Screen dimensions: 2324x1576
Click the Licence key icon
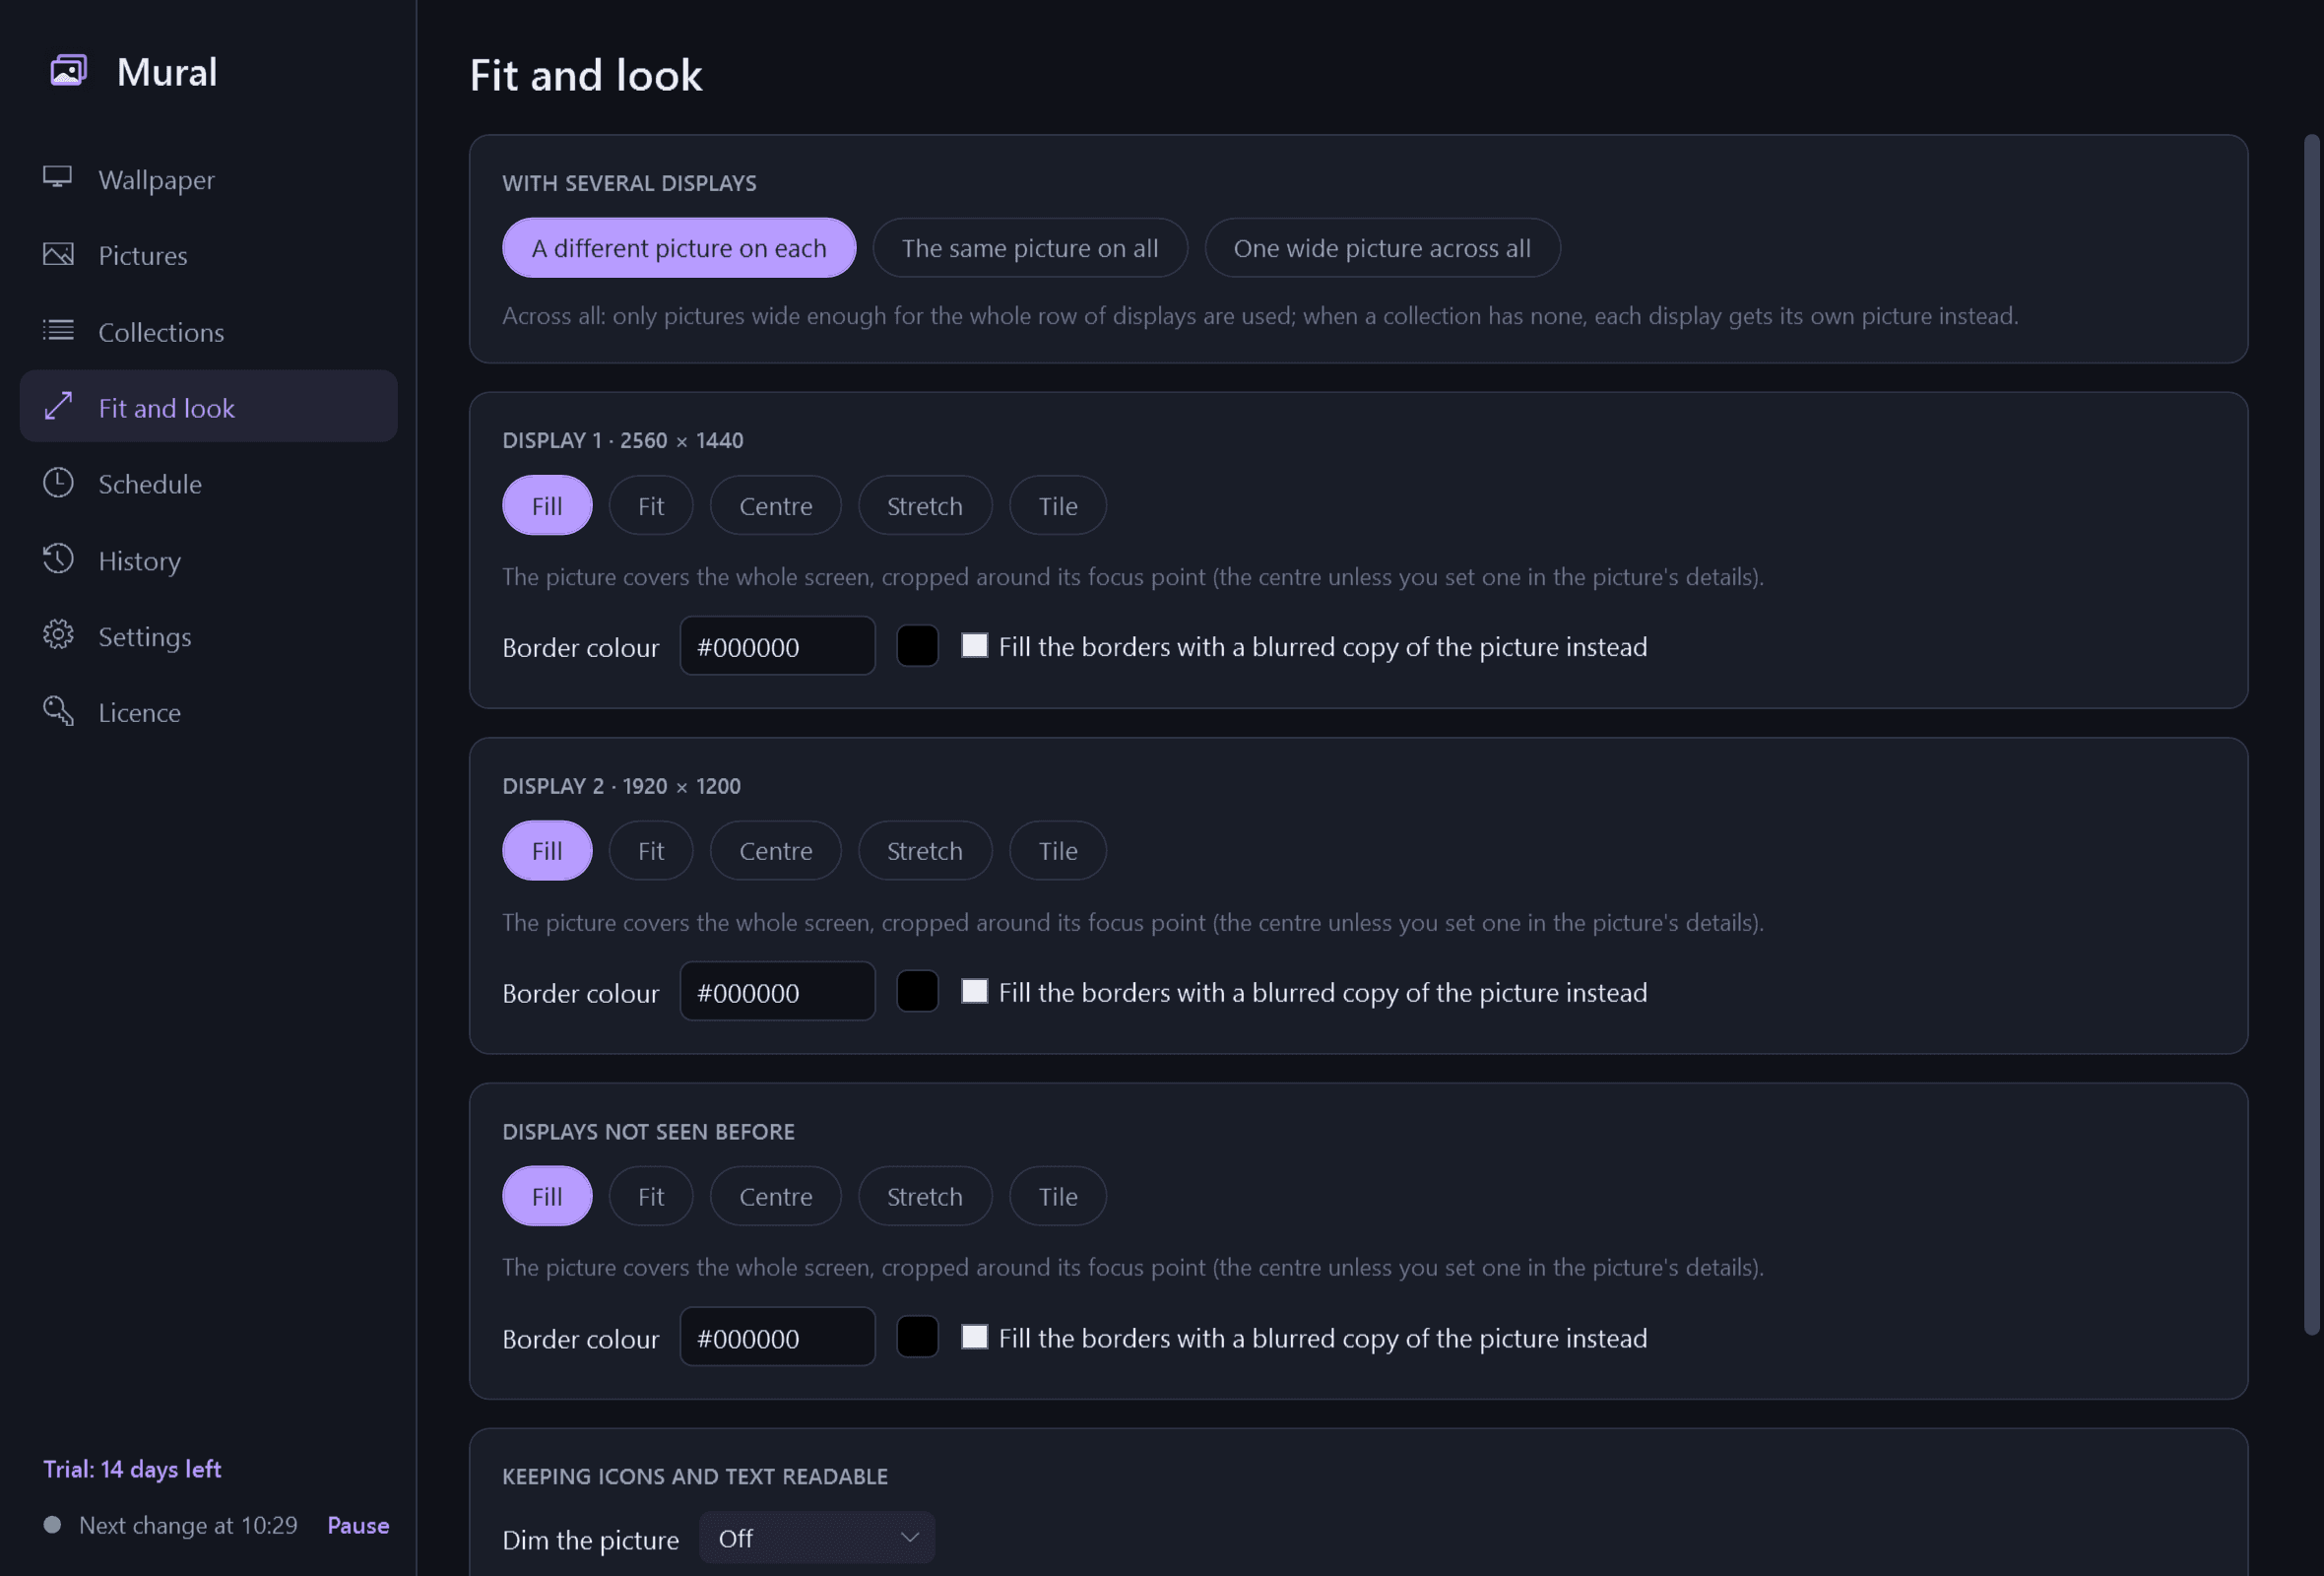(x=58, y=711)
